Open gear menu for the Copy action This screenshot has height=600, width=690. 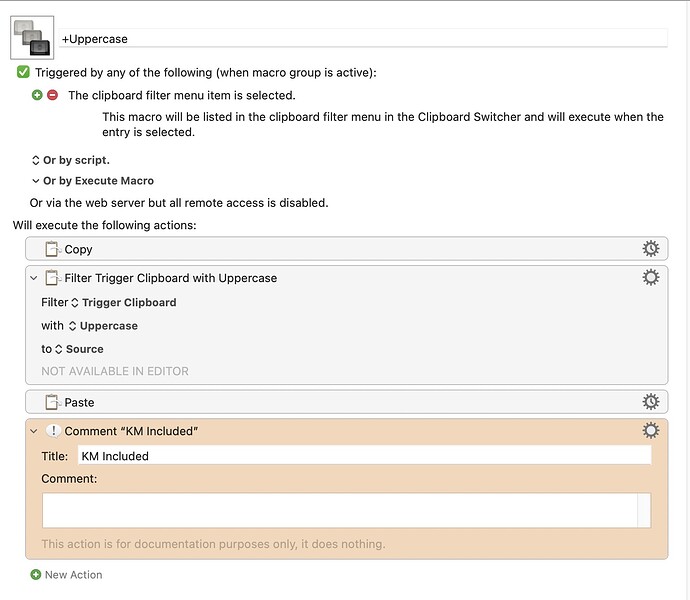click(x=650, y=249)
